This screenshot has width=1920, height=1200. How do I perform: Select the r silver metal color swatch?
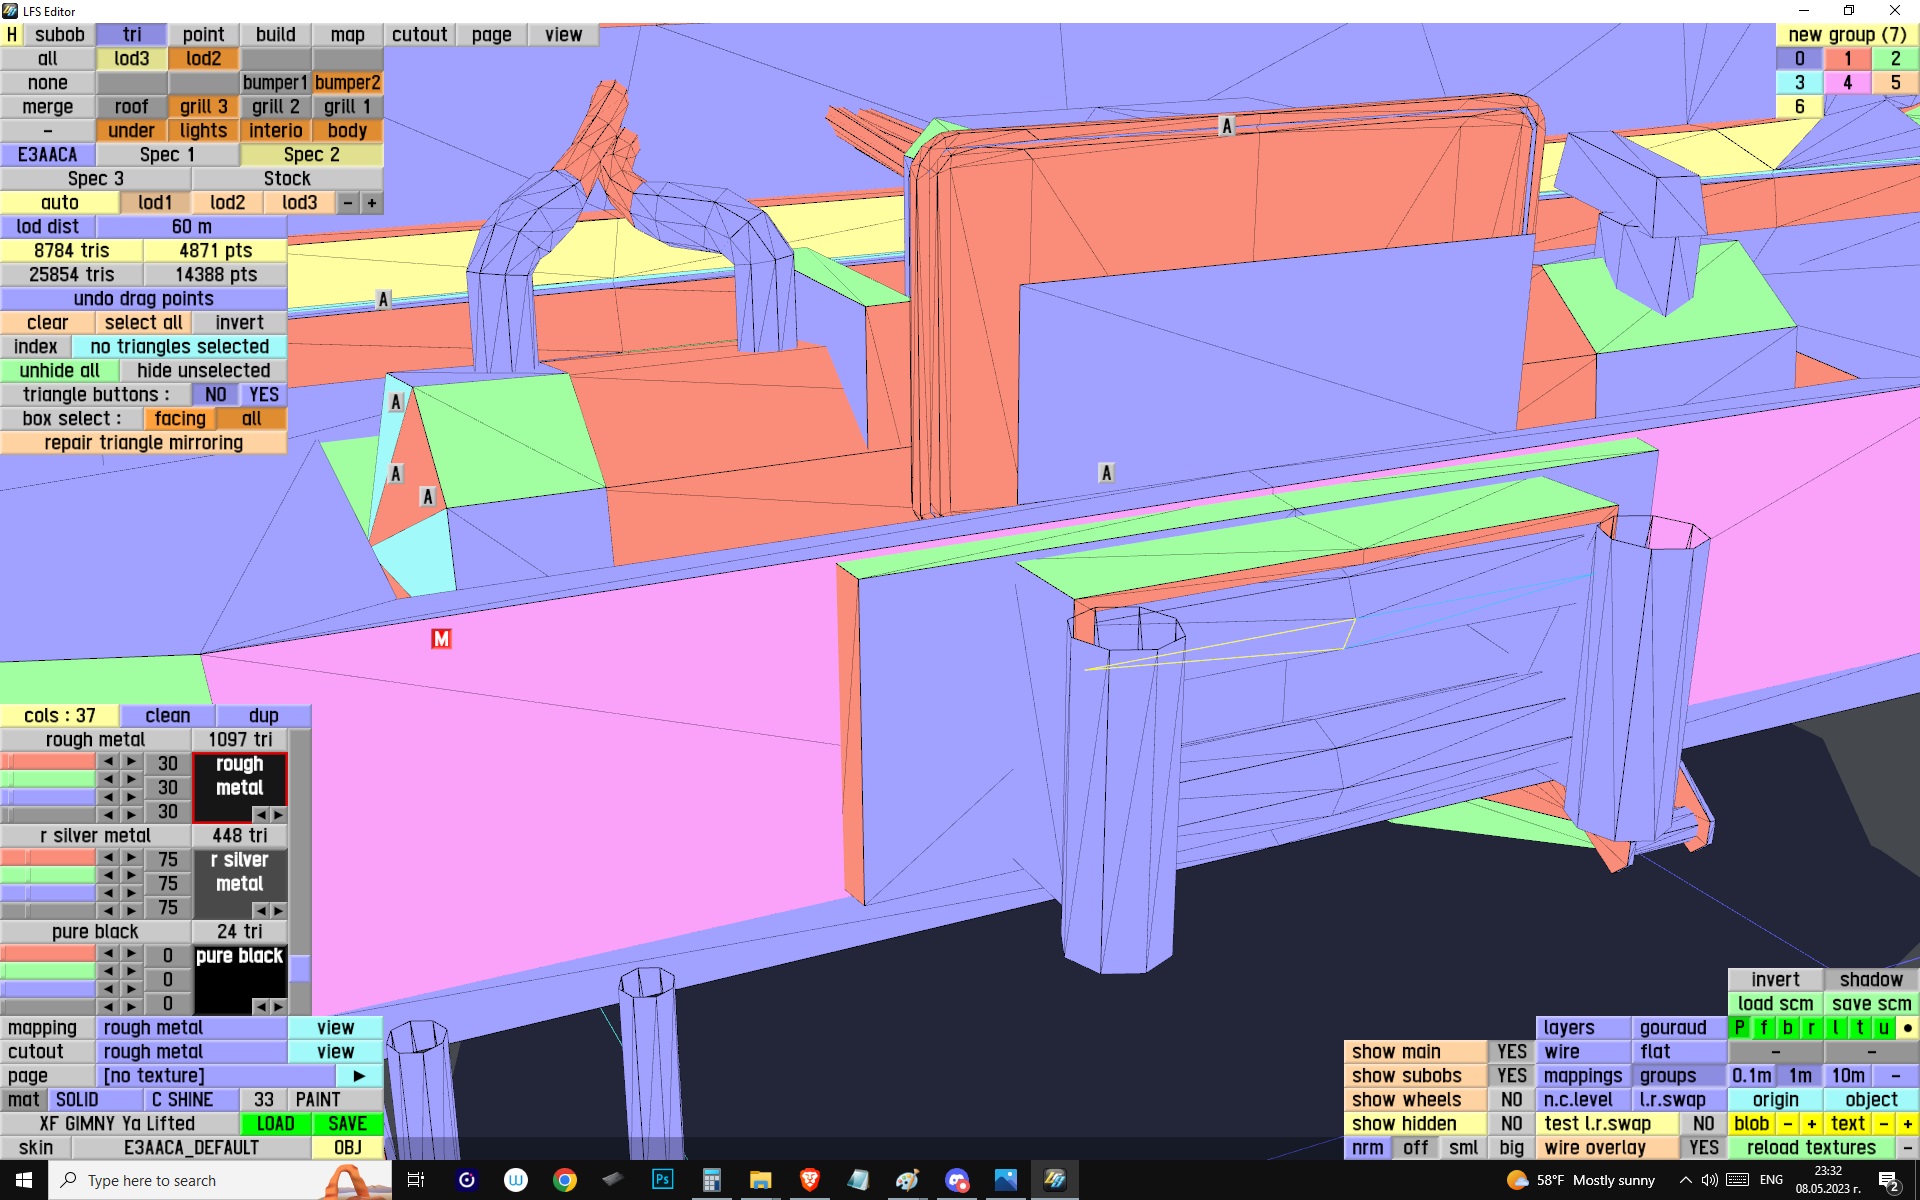240,873
